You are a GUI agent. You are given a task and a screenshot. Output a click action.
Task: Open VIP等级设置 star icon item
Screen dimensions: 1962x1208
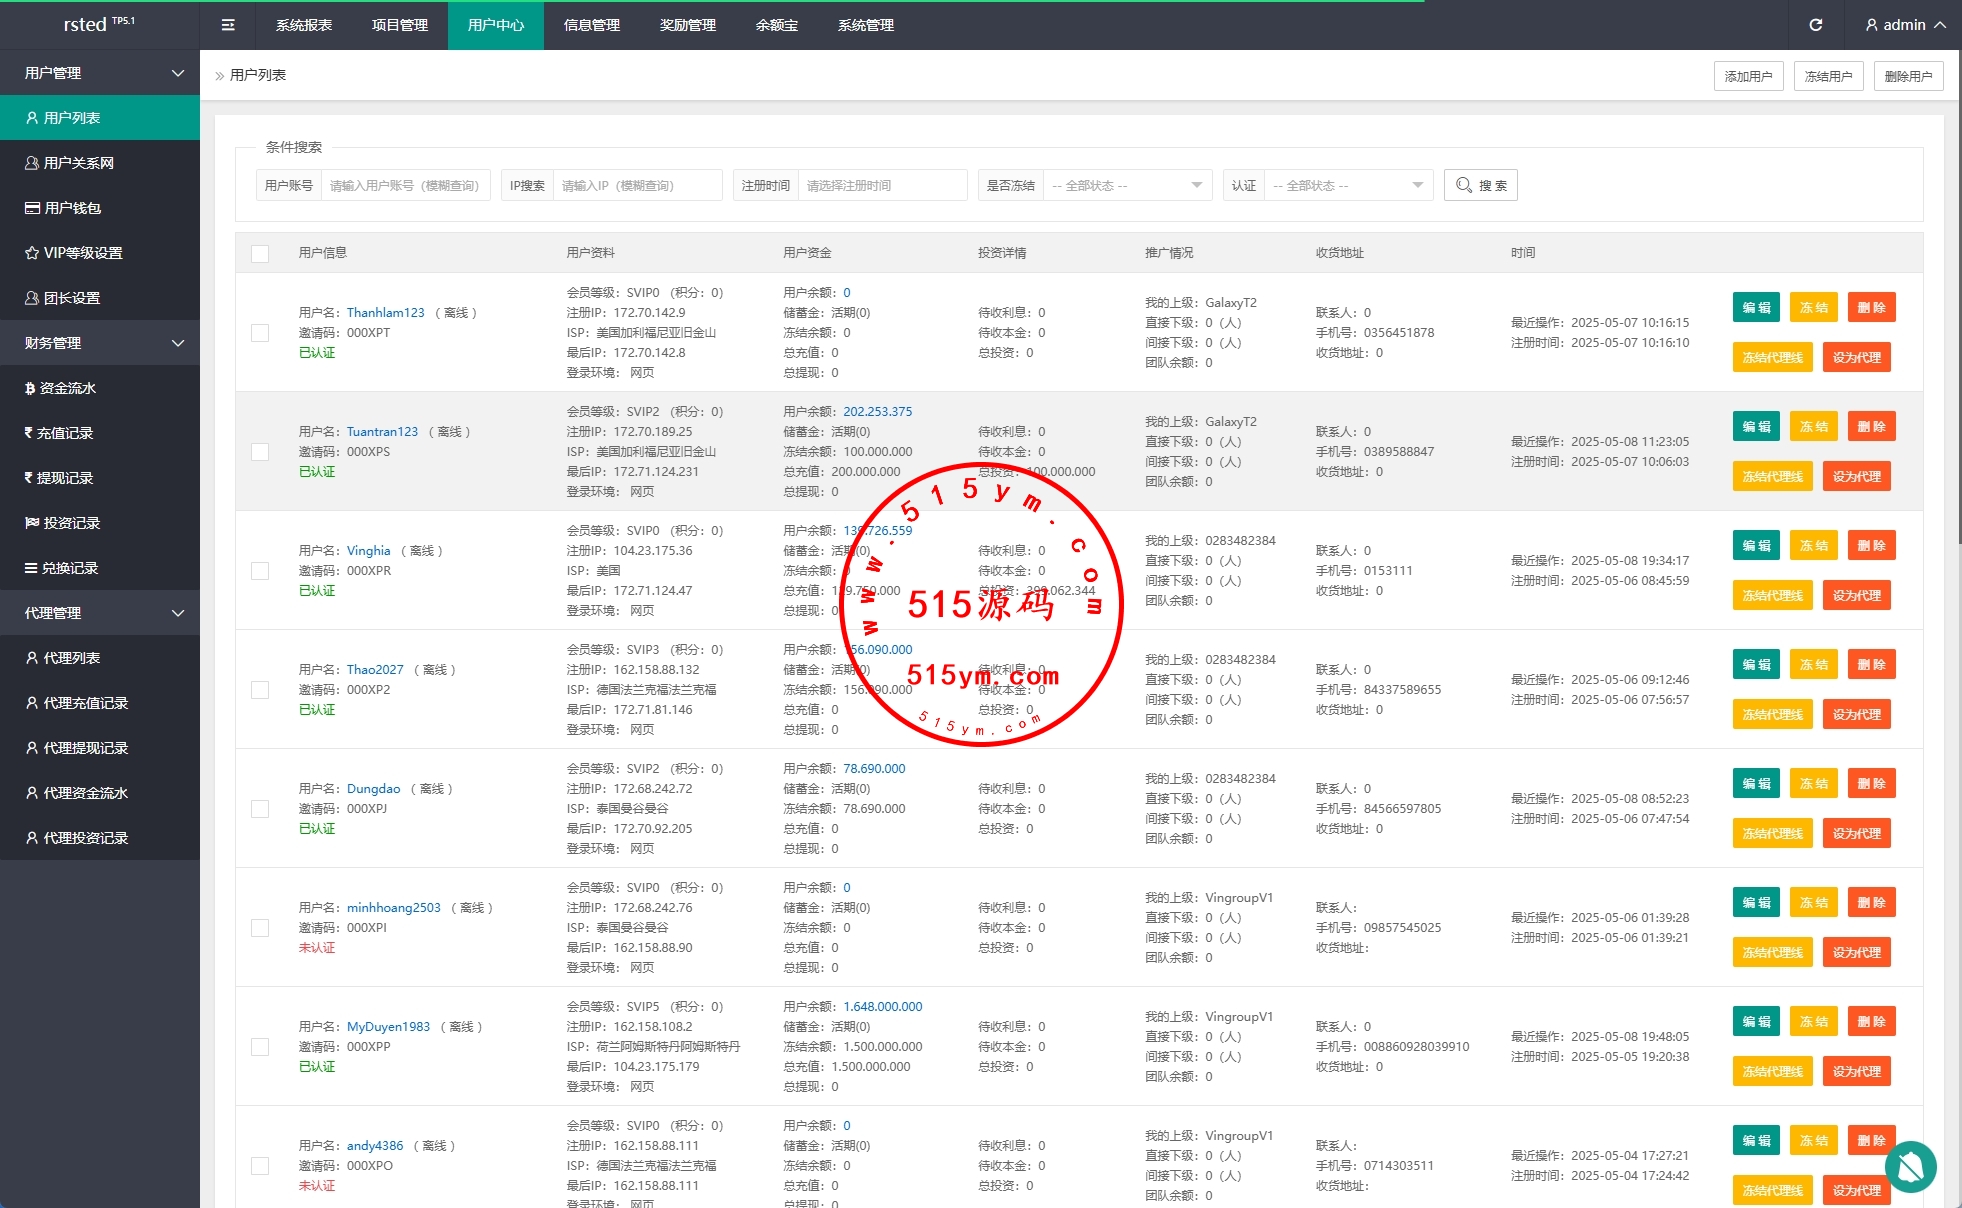pyautogui.click(x=82, y=253)
